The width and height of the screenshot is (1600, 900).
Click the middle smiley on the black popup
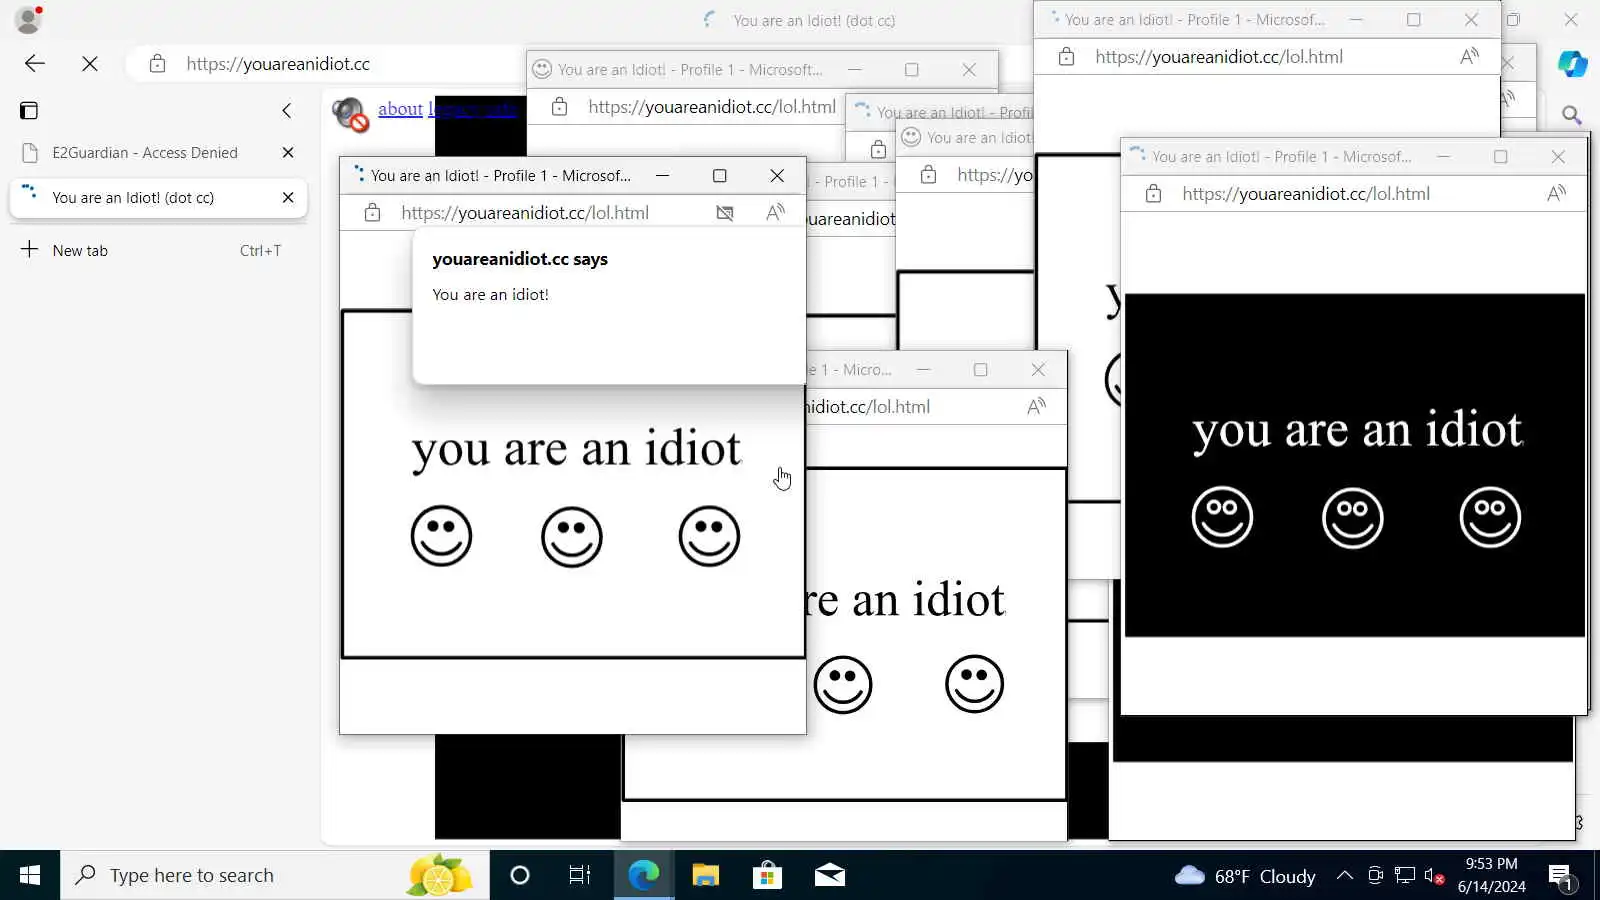(1353, 518)
